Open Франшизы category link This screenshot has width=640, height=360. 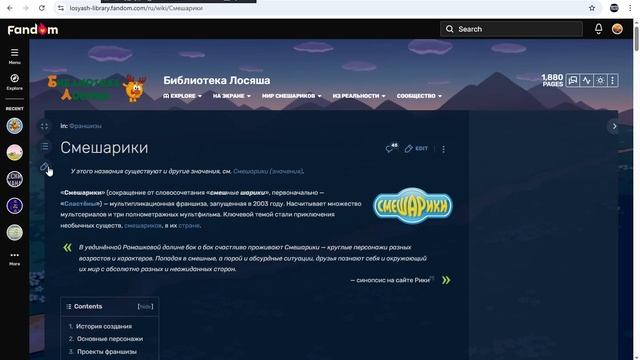click(x=85, y=126)
